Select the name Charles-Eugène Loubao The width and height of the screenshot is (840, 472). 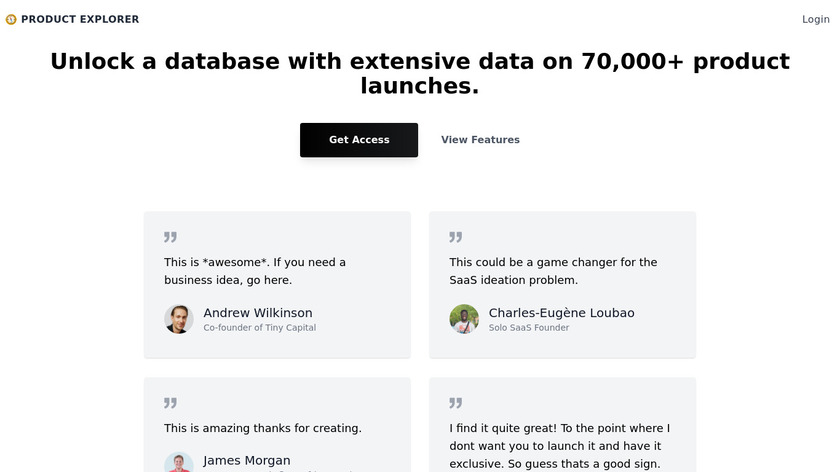click(561, 313)
